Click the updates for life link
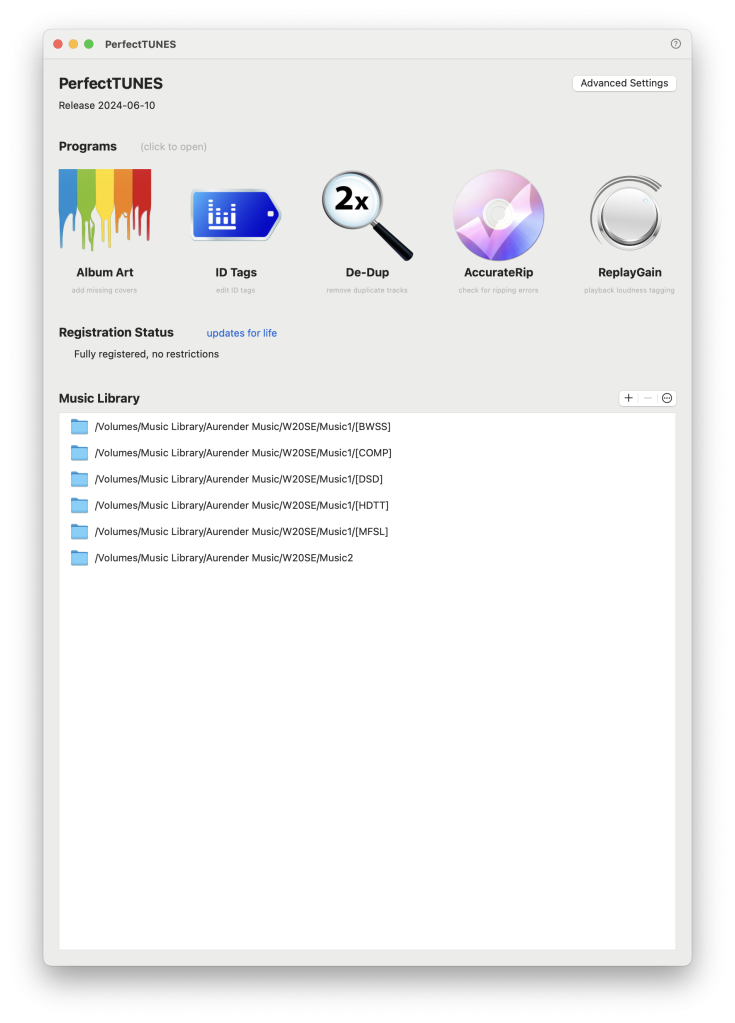Image resolution: width=735 pixels, height=1023 pixels. click(242, 333)
